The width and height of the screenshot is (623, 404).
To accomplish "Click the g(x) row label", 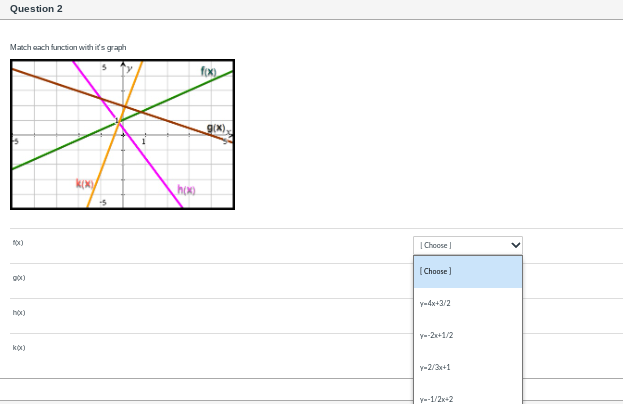I will (19, 278).
